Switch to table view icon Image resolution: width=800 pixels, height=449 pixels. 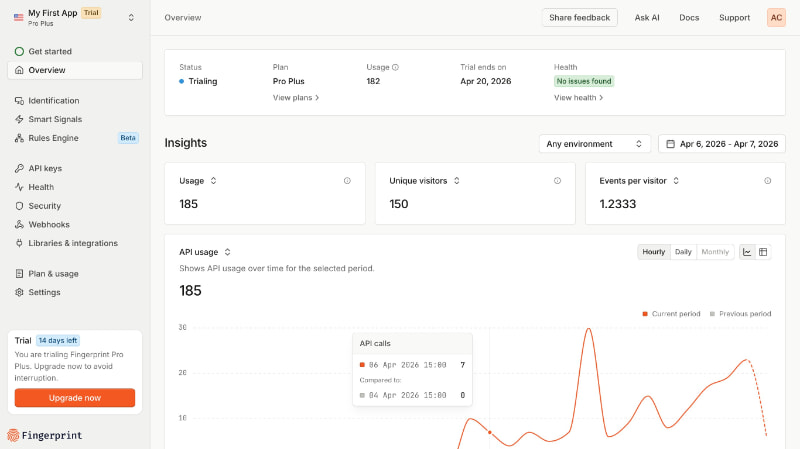(763, 252)
